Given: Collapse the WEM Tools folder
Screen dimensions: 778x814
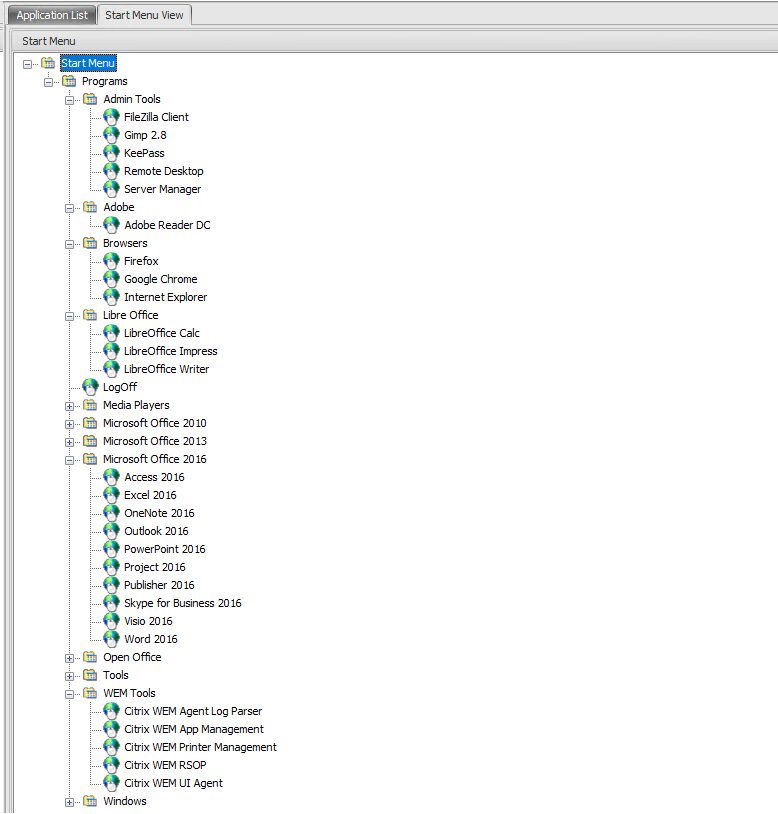Looking at the screenshot, I should (69, 695).
